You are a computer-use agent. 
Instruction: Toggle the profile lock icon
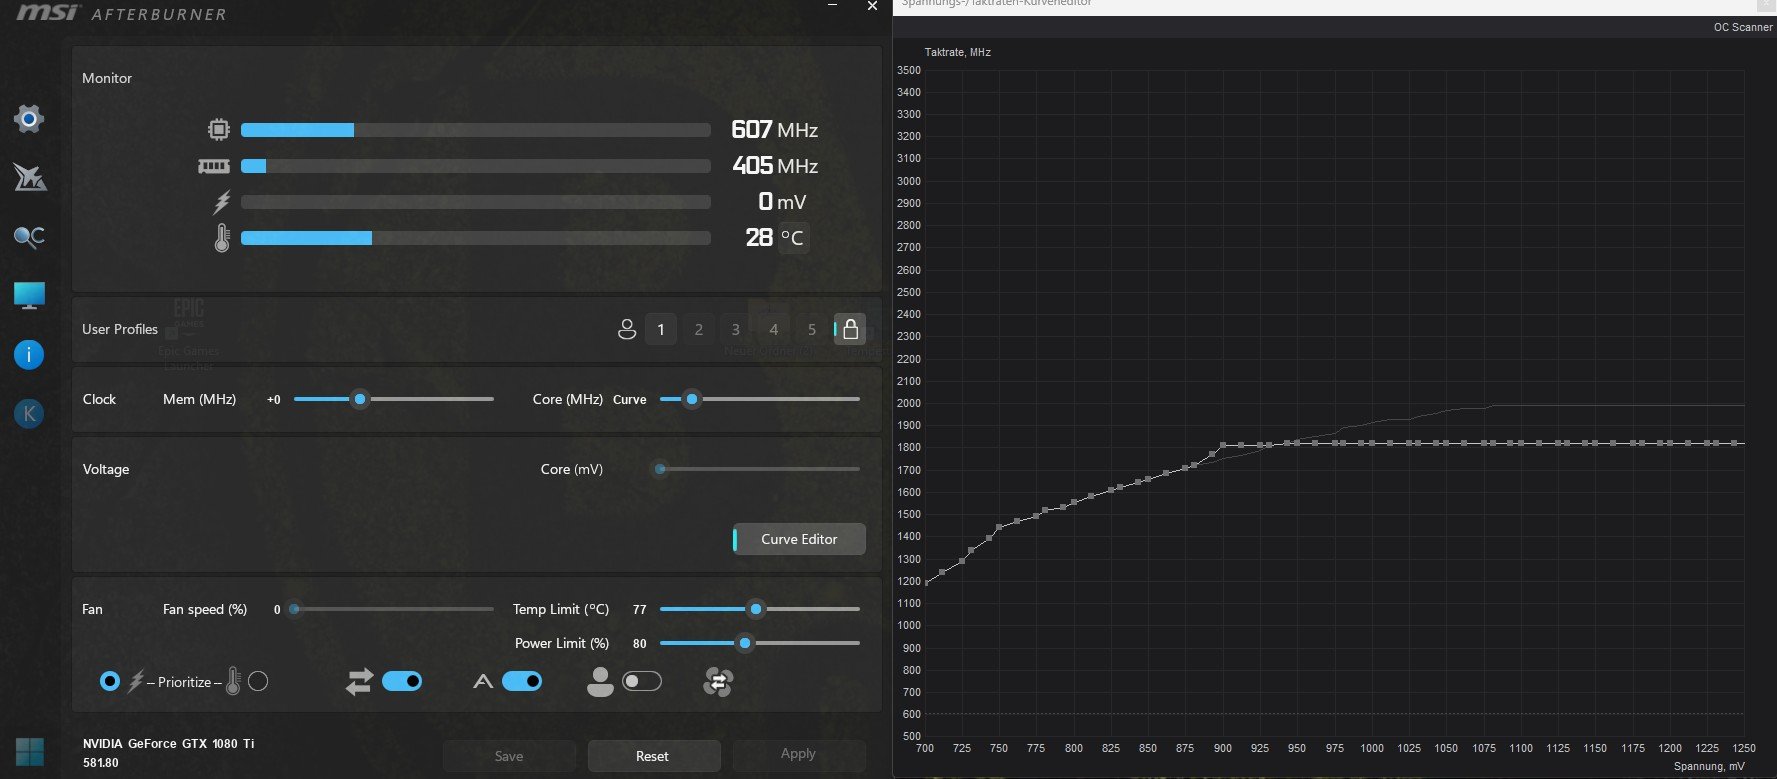coord(850,329)
